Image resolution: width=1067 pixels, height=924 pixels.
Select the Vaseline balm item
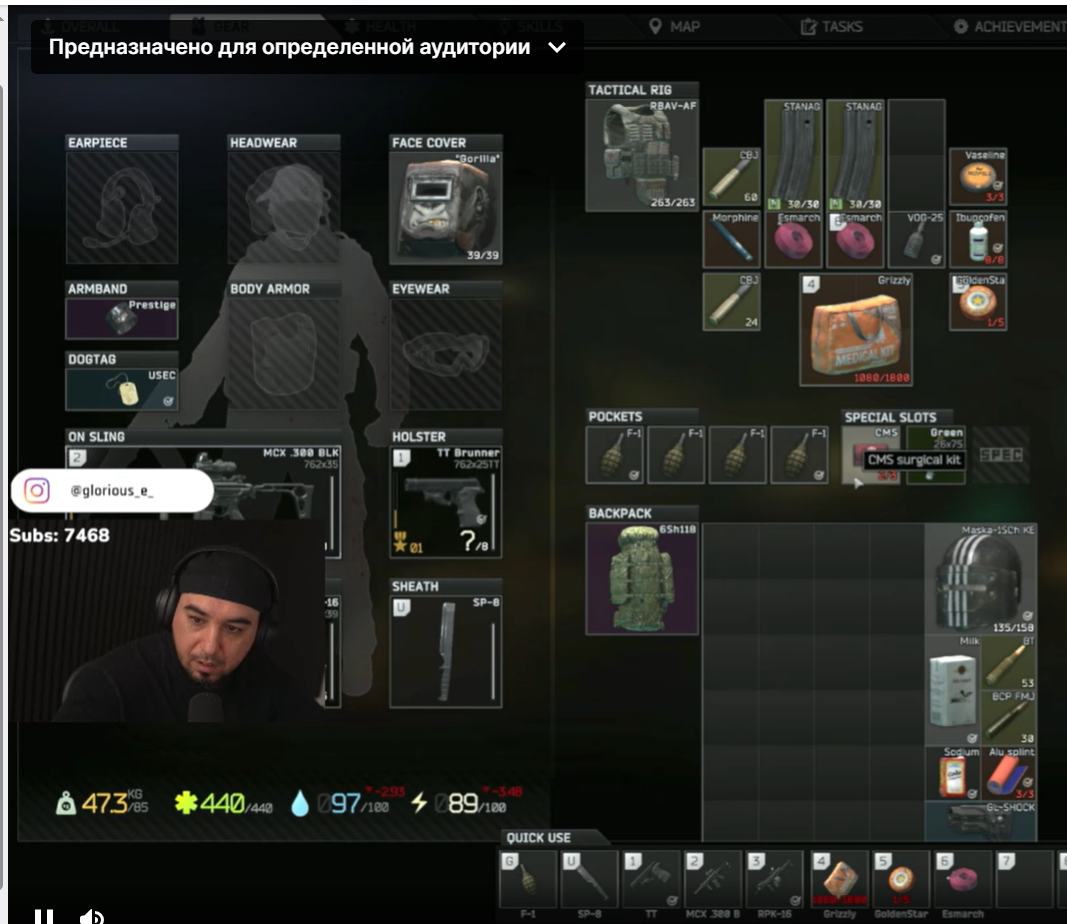pos(978,177)
